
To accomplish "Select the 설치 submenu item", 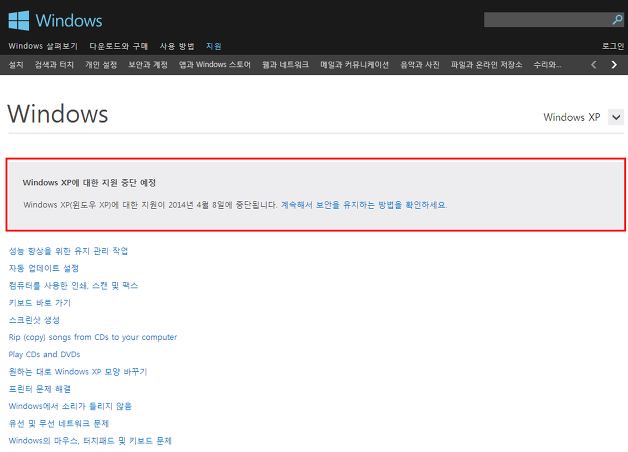I will point(16,65).
